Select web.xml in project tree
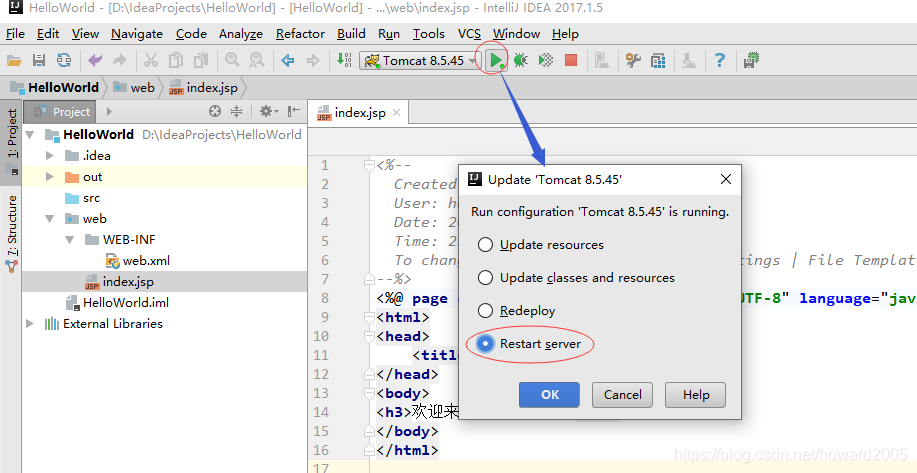The height and width of the screenshot is (473, 917). click(x=138, y=261)
